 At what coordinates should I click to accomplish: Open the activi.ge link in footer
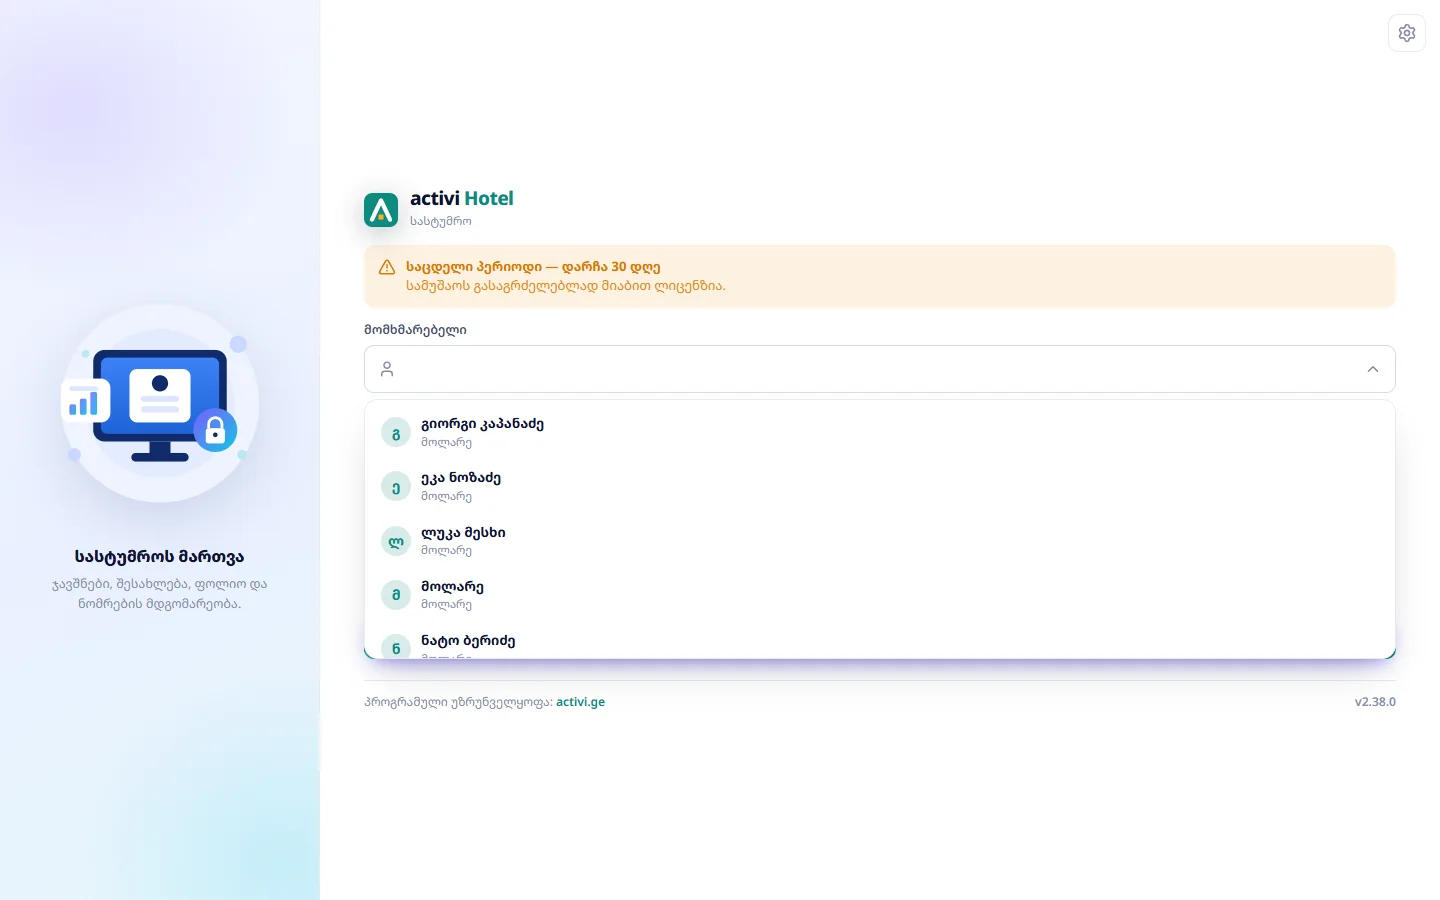pos(580,702)
